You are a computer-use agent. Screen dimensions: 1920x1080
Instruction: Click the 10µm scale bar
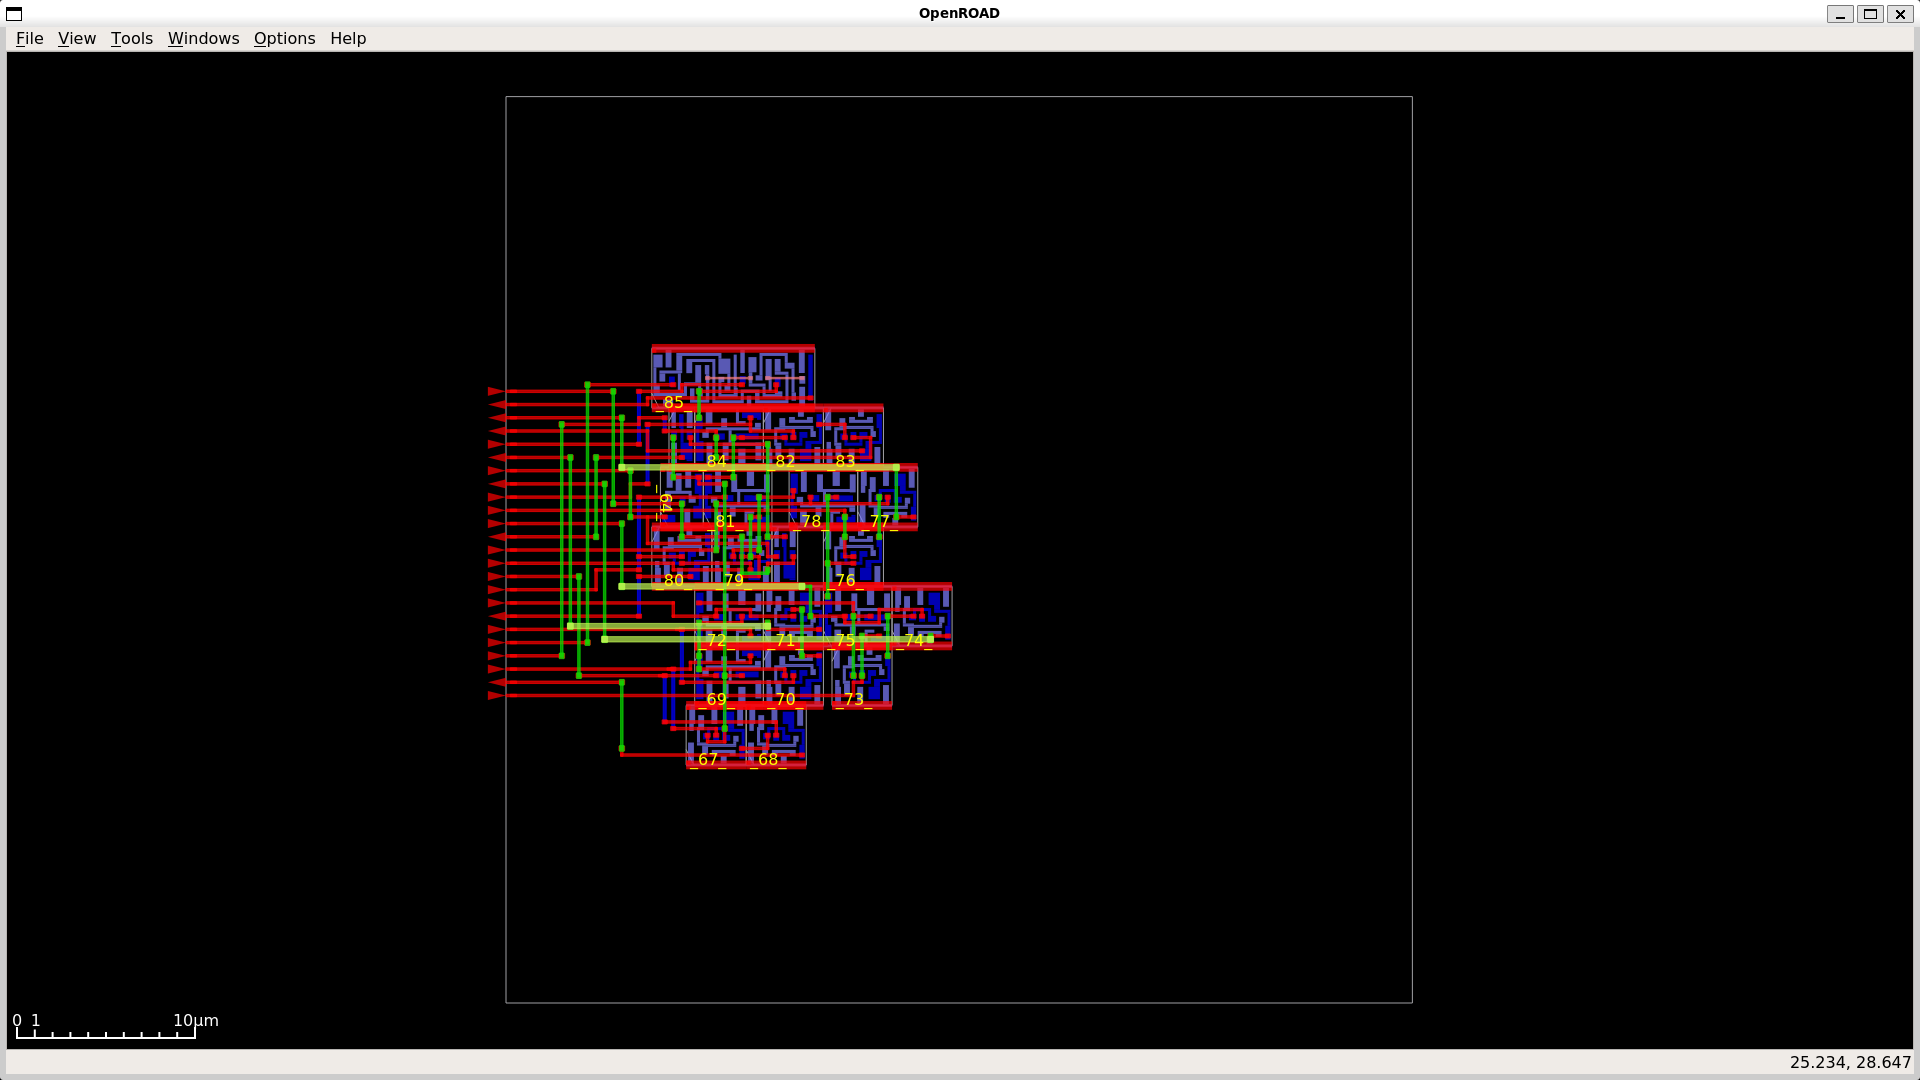(x=105, y=1033)
